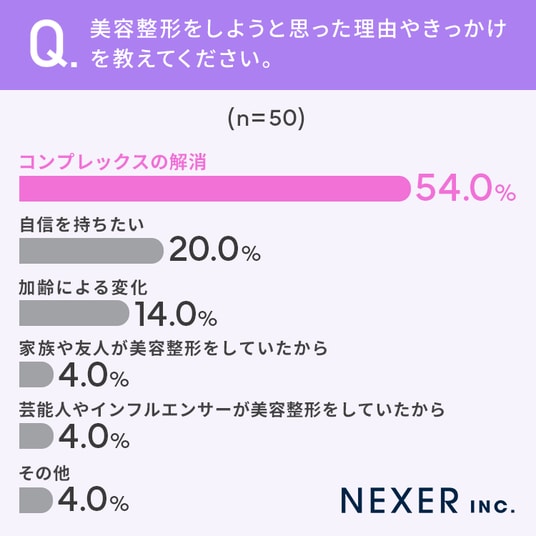This screenshot has width=536, height=536.
Task: Click the 20.0% value text
Action: [x=215, y=249]
